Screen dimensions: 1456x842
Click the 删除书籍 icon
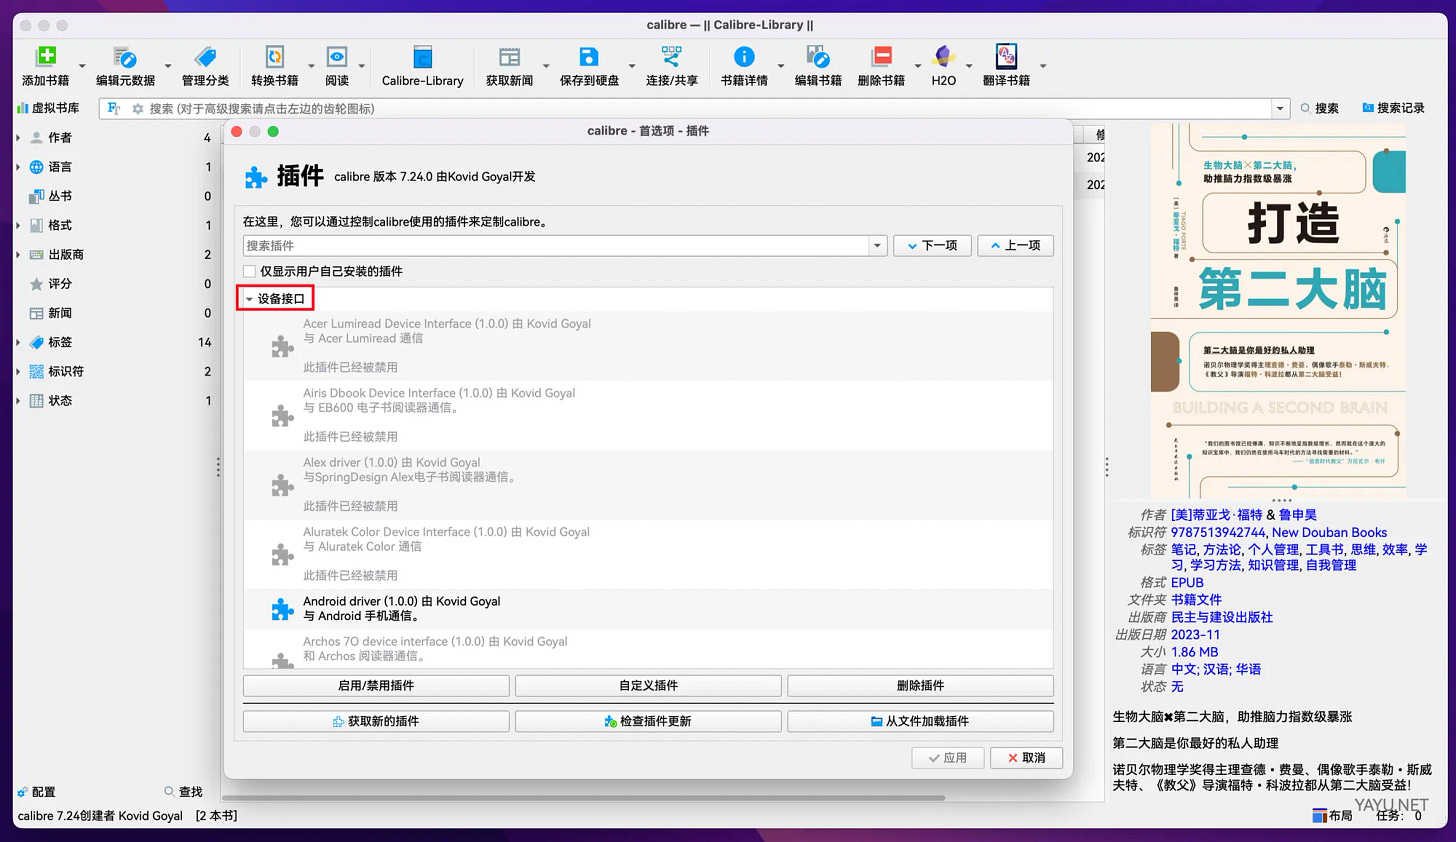[x=881, y=57]
